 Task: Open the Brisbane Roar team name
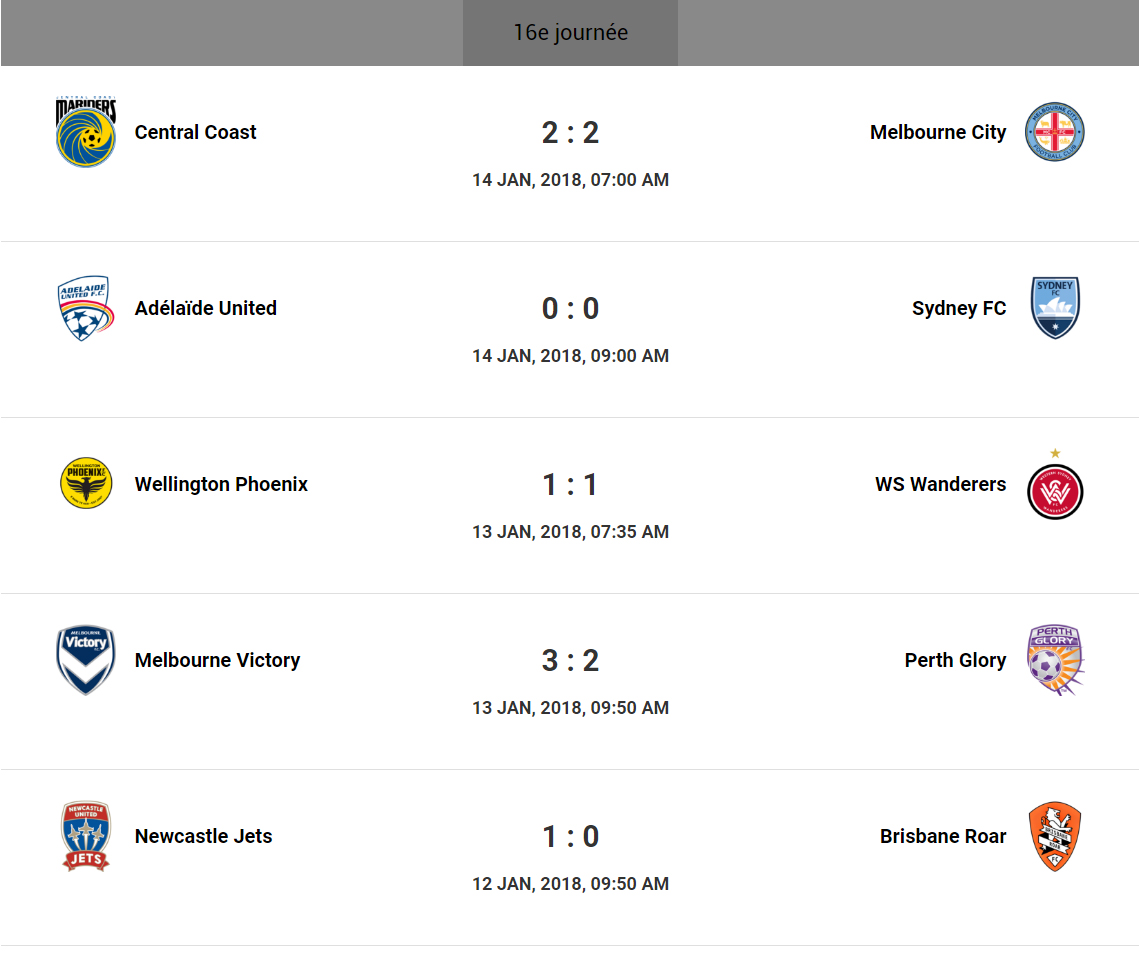coord(943,836)
